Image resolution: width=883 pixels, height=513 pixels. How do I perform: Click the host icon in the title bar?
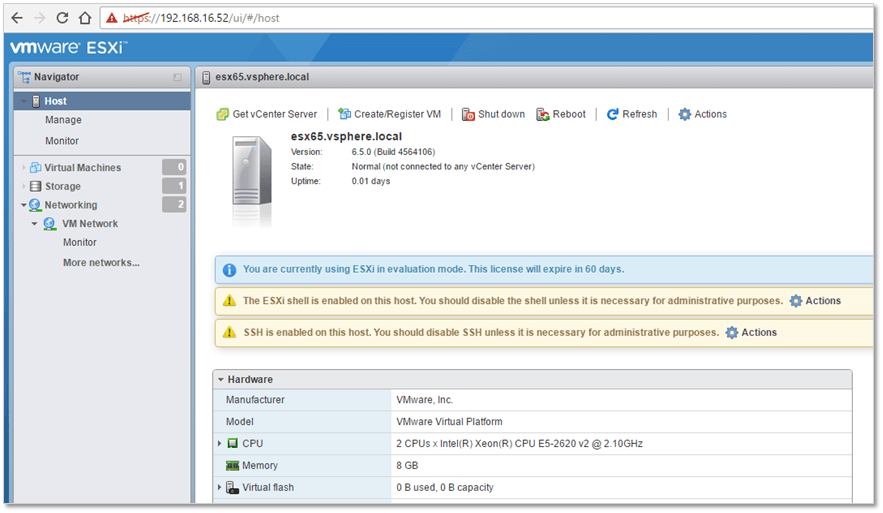206,77
